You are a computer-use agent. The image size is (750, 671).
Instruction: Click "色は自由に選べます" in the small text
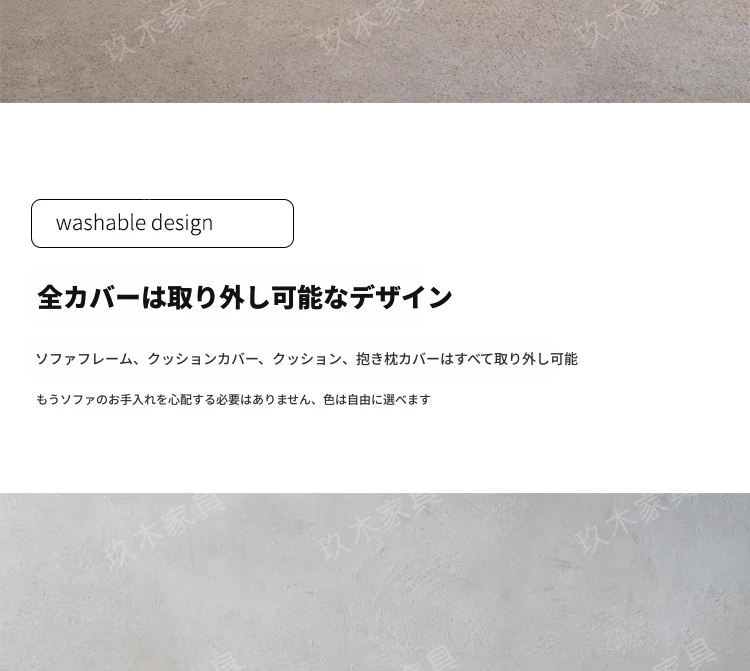pos(376,400)
